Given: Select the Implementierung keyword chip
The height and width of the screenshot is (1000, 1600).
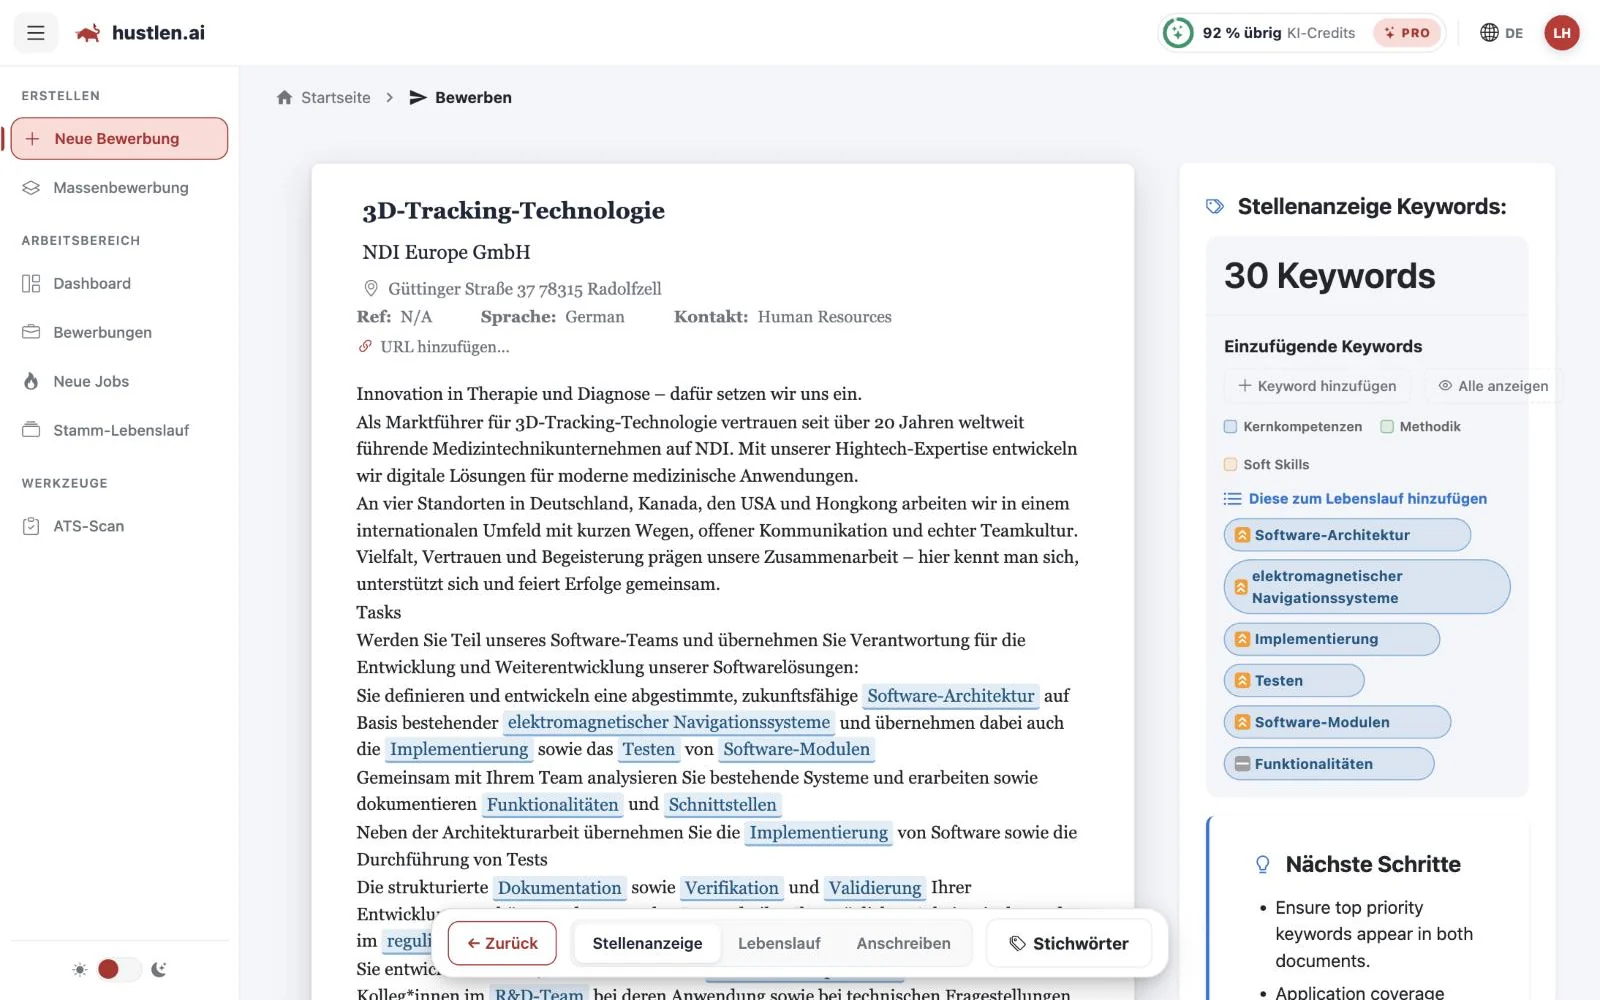Looking at the screenshot, I should 1332,639.
